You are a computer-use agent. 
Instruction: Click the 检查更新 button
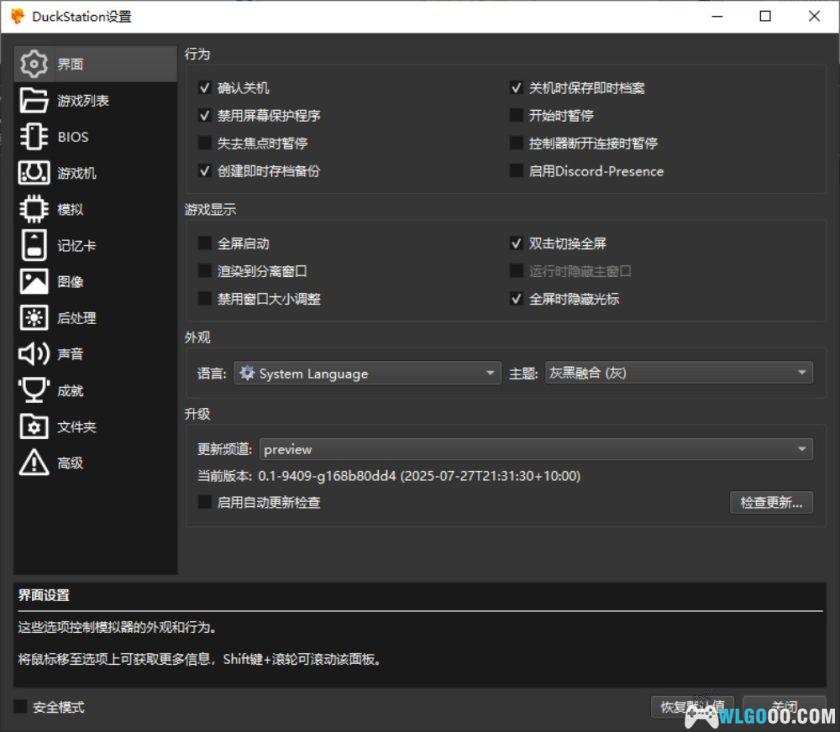click(771, 502)
